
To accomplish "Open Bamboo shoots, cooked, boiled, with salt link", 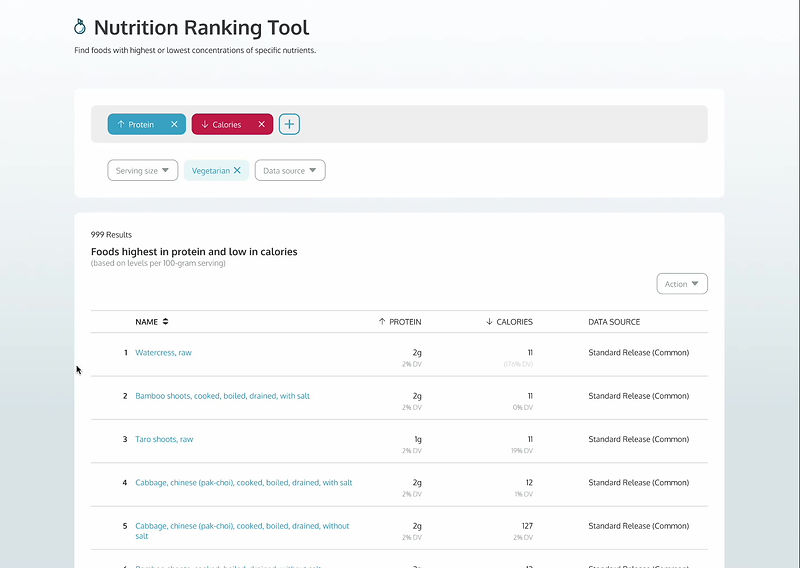I will [222, 396].
